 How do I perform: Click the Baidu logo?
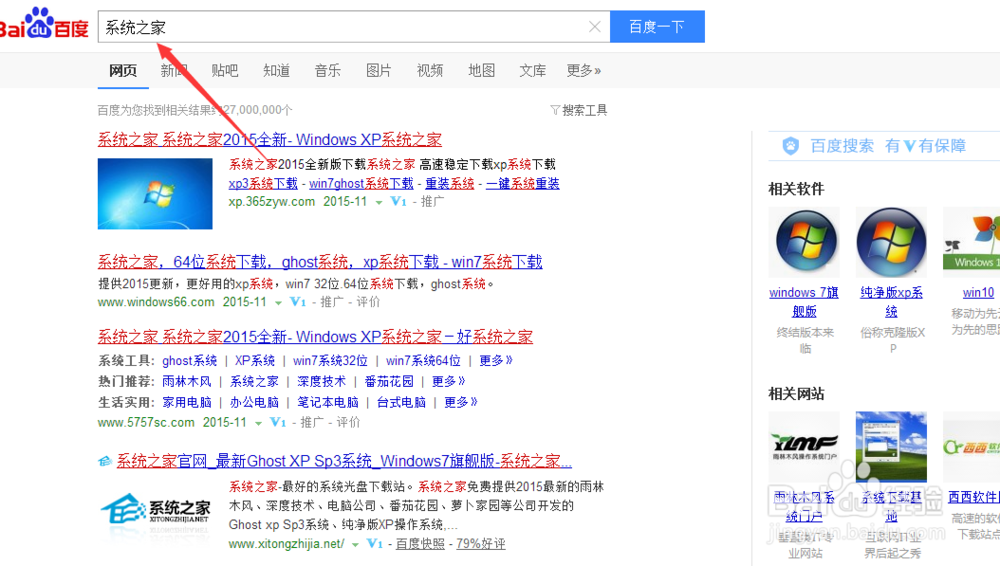(43, 24)
